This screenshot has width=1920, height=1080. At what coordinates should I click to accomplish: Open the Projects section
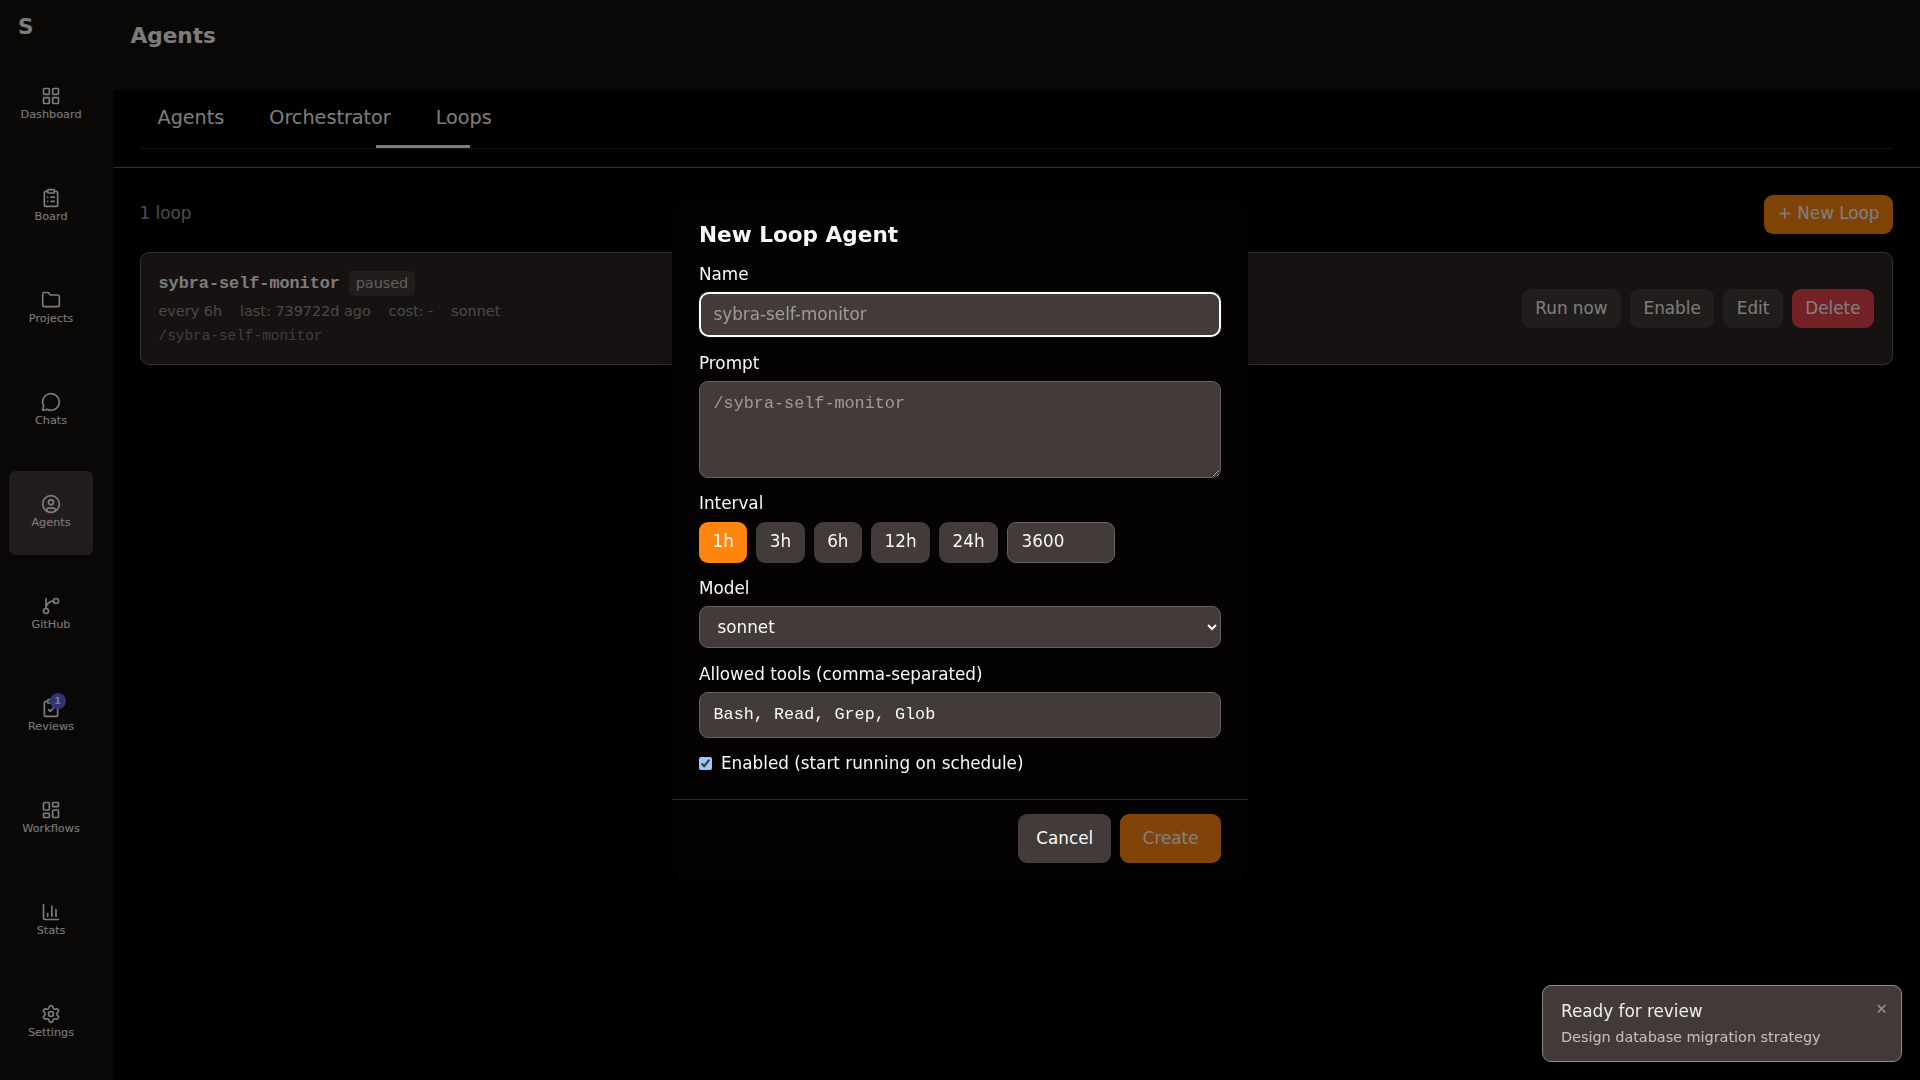[50, 307]
